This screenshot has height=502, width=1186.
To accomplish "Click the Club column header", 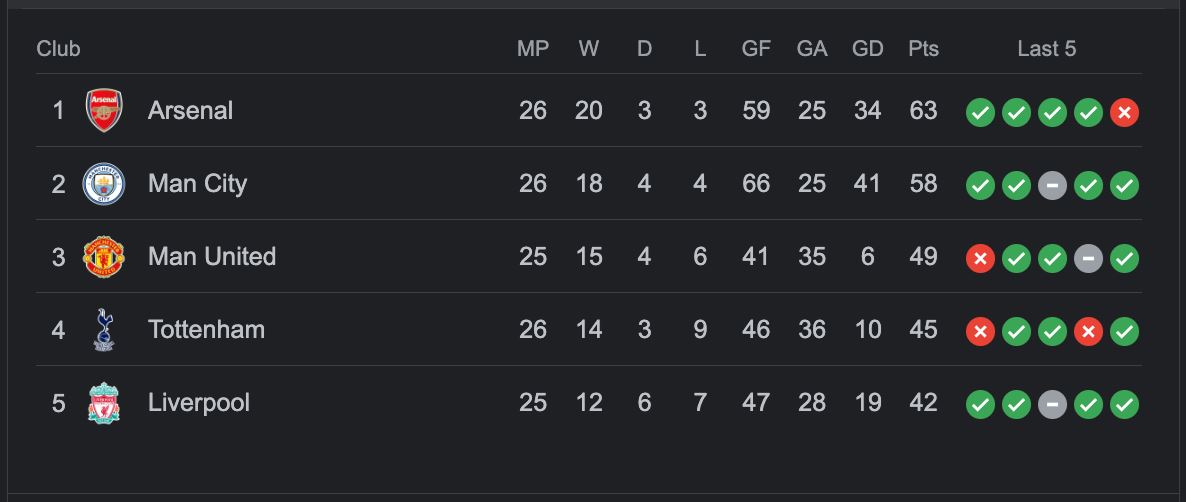I will click(58, 49).
